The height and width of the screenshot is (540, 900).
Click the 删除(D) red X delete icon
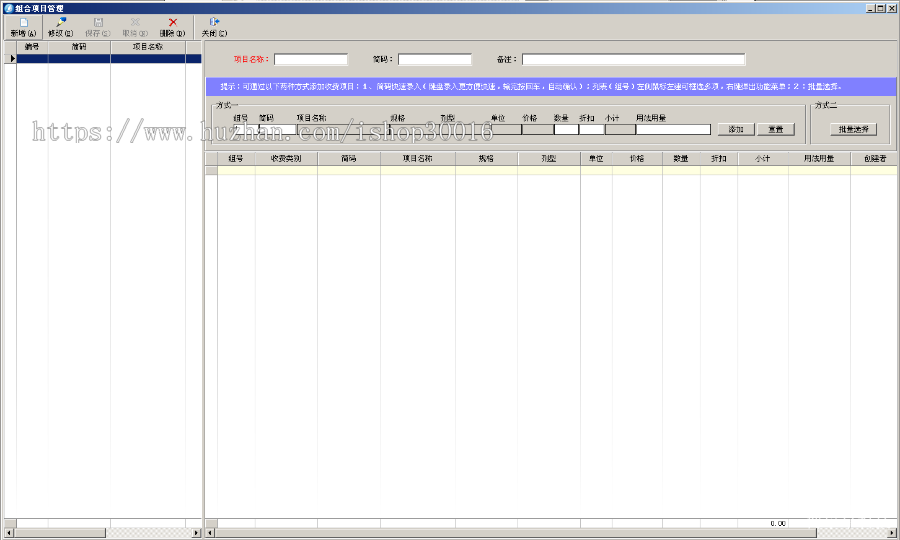pyautogui.click(x=173, y=22)
